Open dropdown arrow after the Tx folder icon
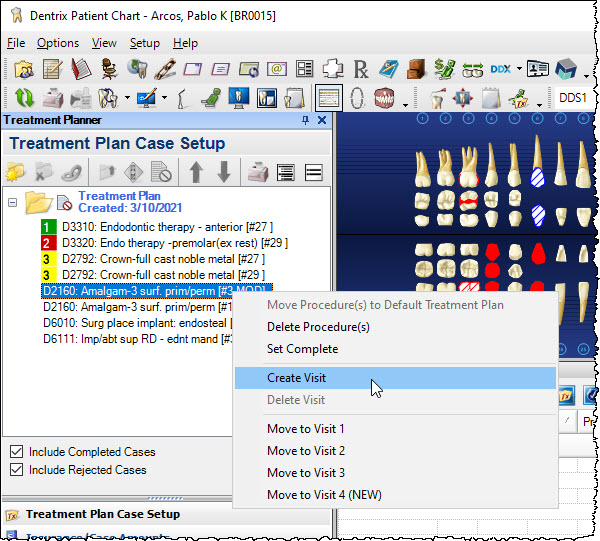The width and height of the screenshot is (600, 541). (x=539, y=105)
